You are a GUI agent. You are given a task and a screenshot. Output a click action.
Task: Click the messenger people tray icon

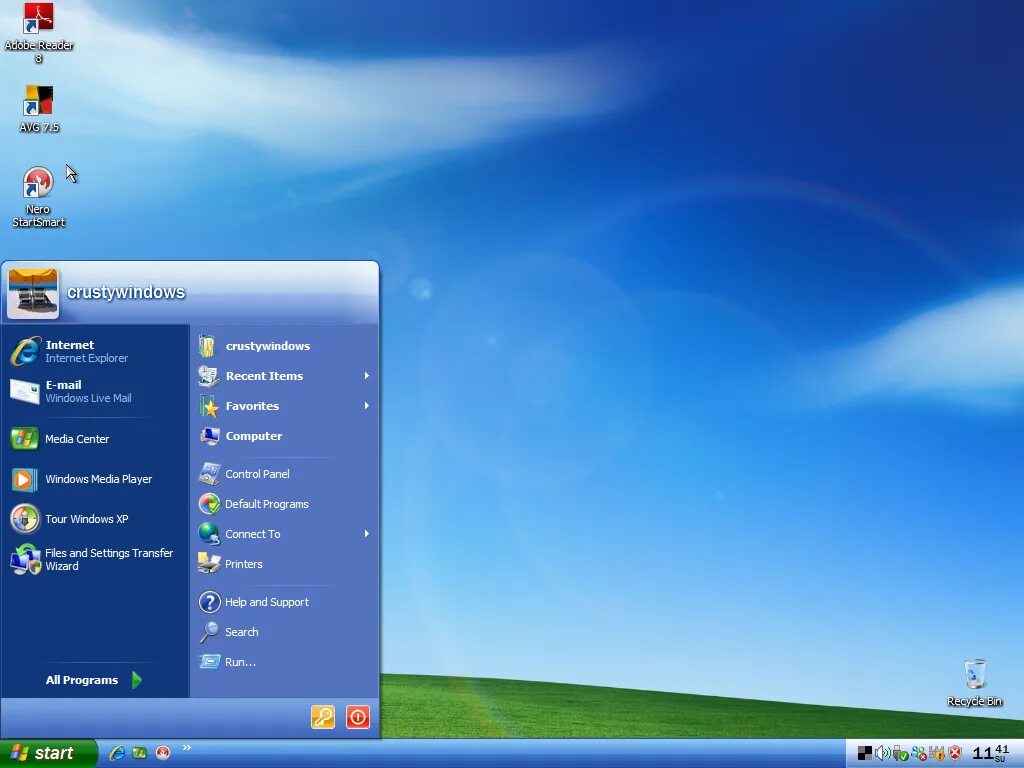[x=918, y=754]
